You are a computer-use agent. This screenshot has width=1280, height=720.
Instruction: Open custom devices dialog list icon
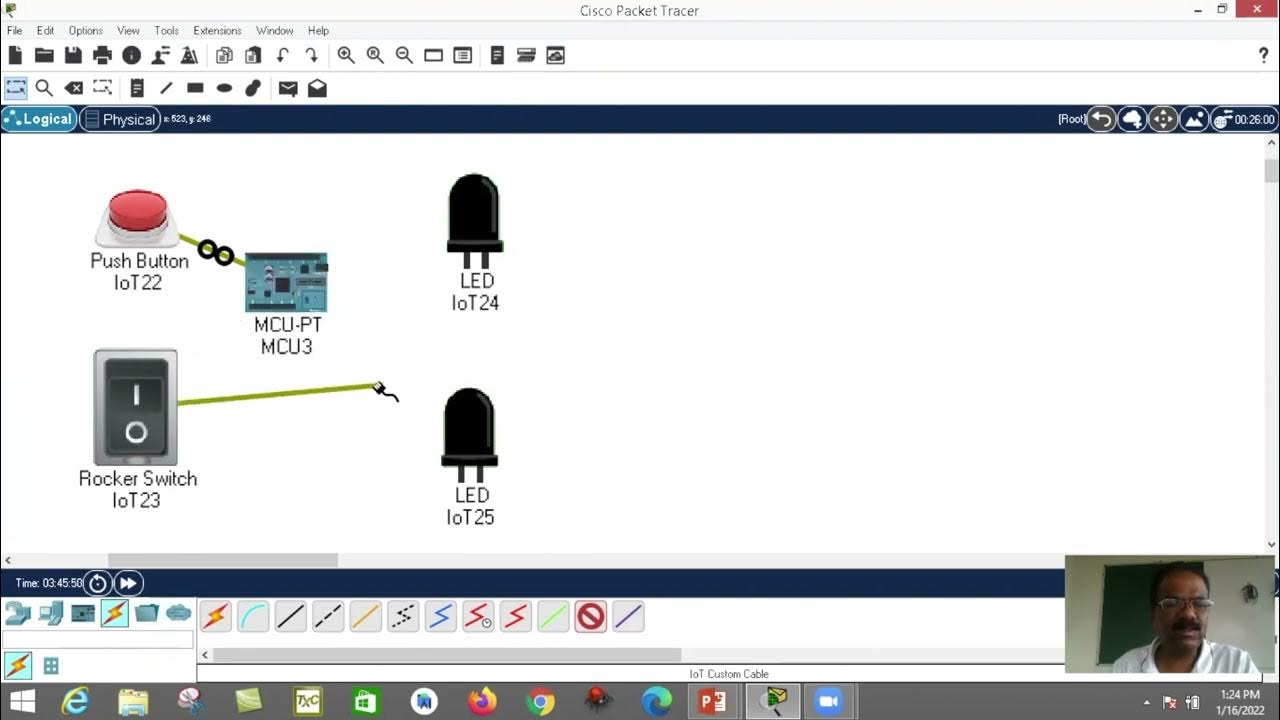pyautogui.click(x=462, y=56)
